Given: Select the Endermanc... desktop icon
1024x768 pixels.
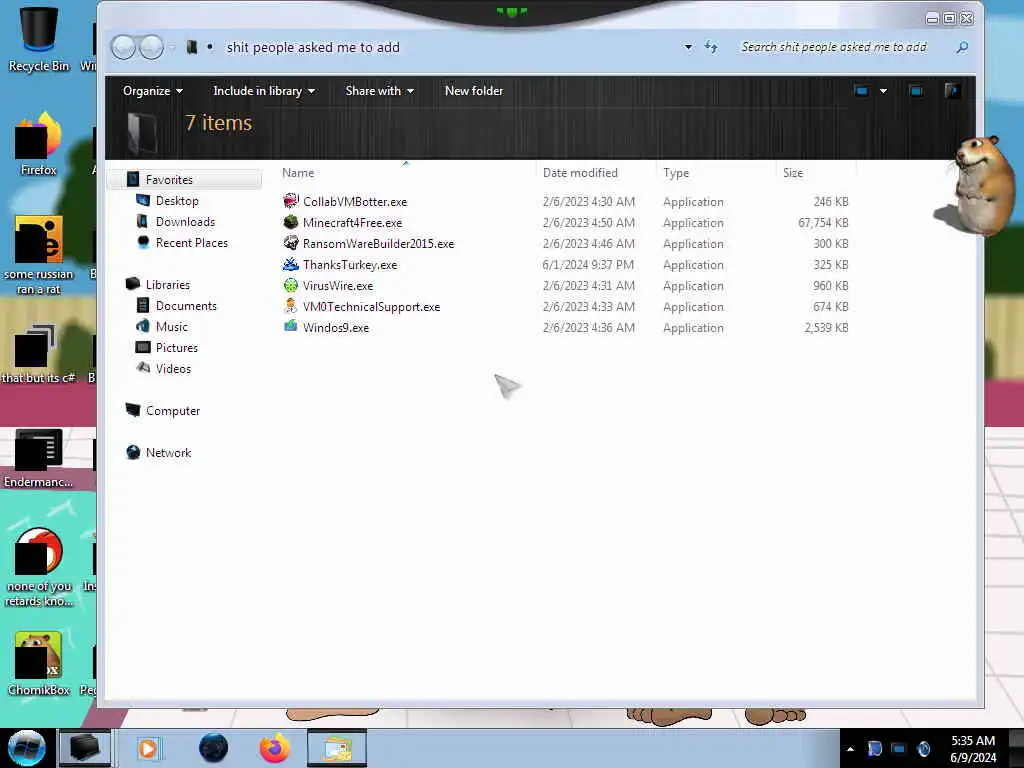Looking at the screenshot, I should (39, 458).
